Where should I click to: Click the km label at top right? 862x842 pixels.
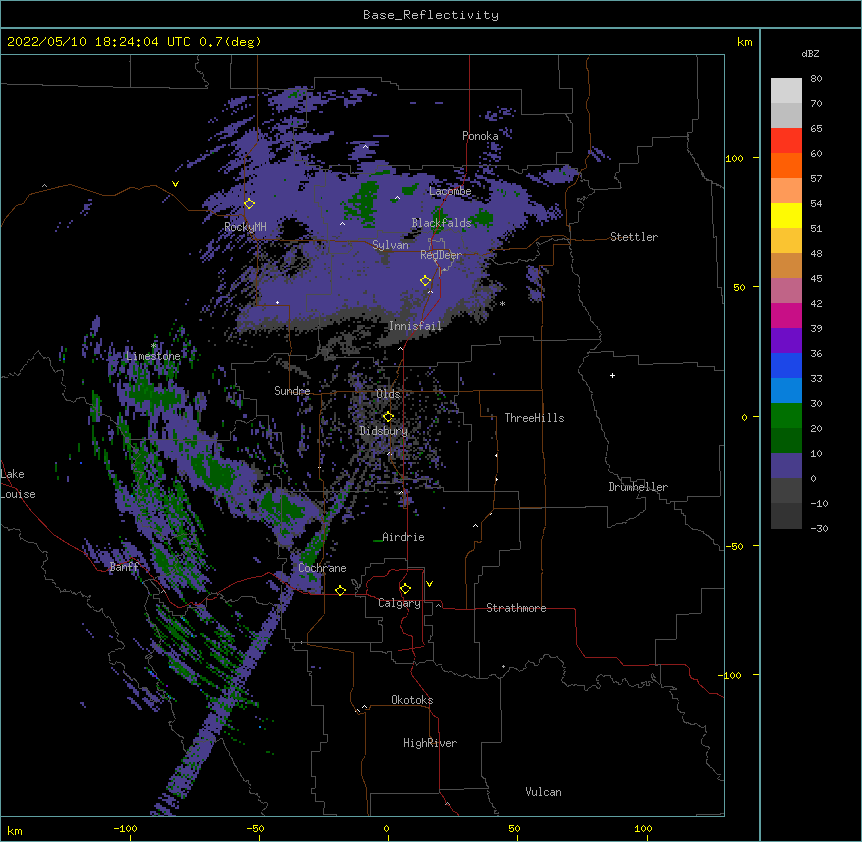pos(744,42)
